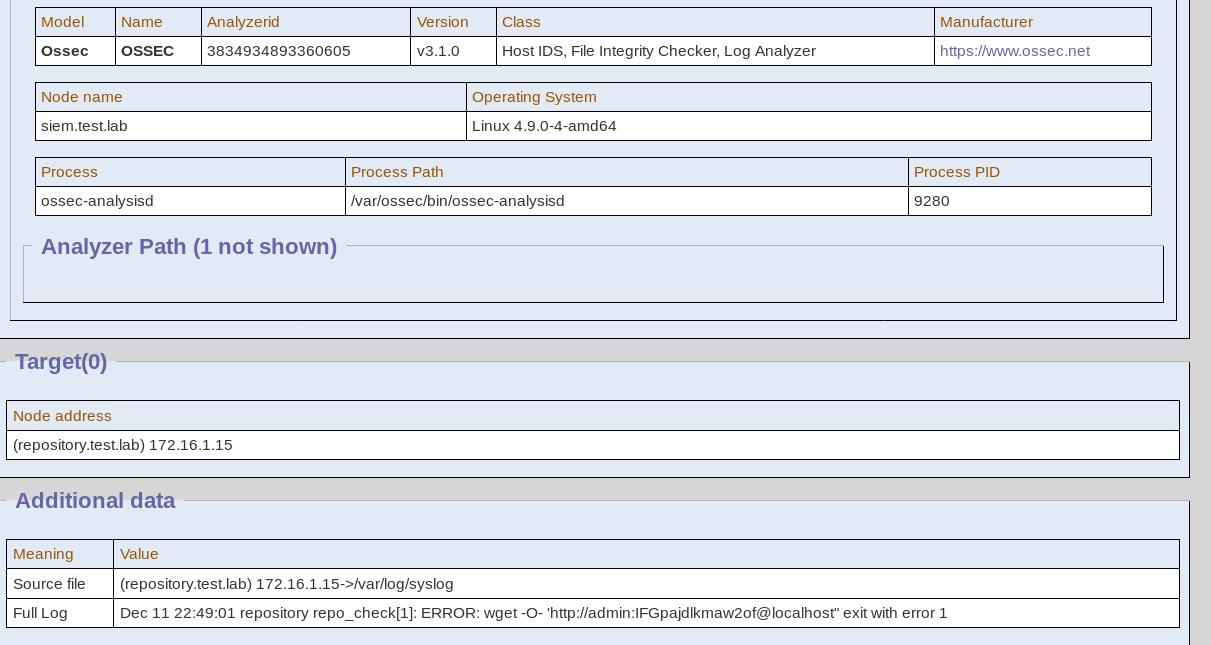Image resolution: width=1211 pixels, height=645 pixels.
Task: Click the siem.test.lab node name cell
Action: point(84,126)
